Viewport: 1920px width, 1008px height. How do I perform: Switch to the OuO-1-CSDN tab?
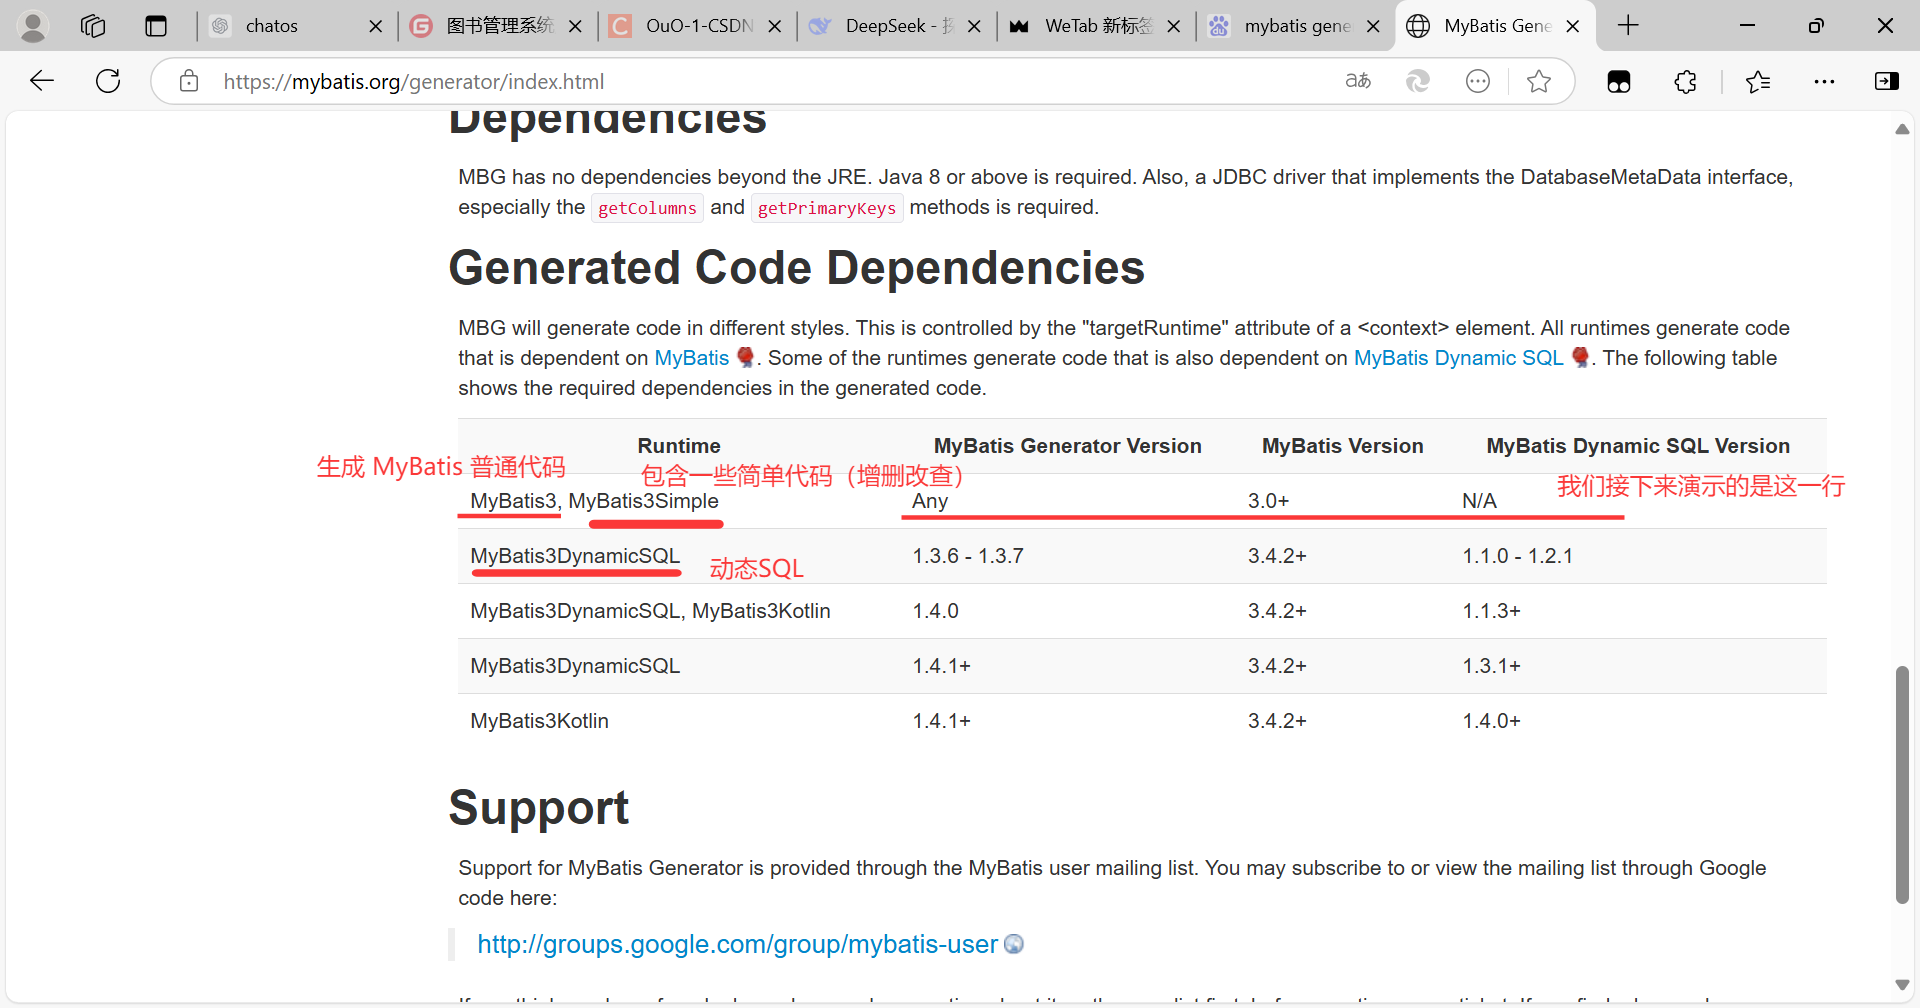tap(697, 26)
